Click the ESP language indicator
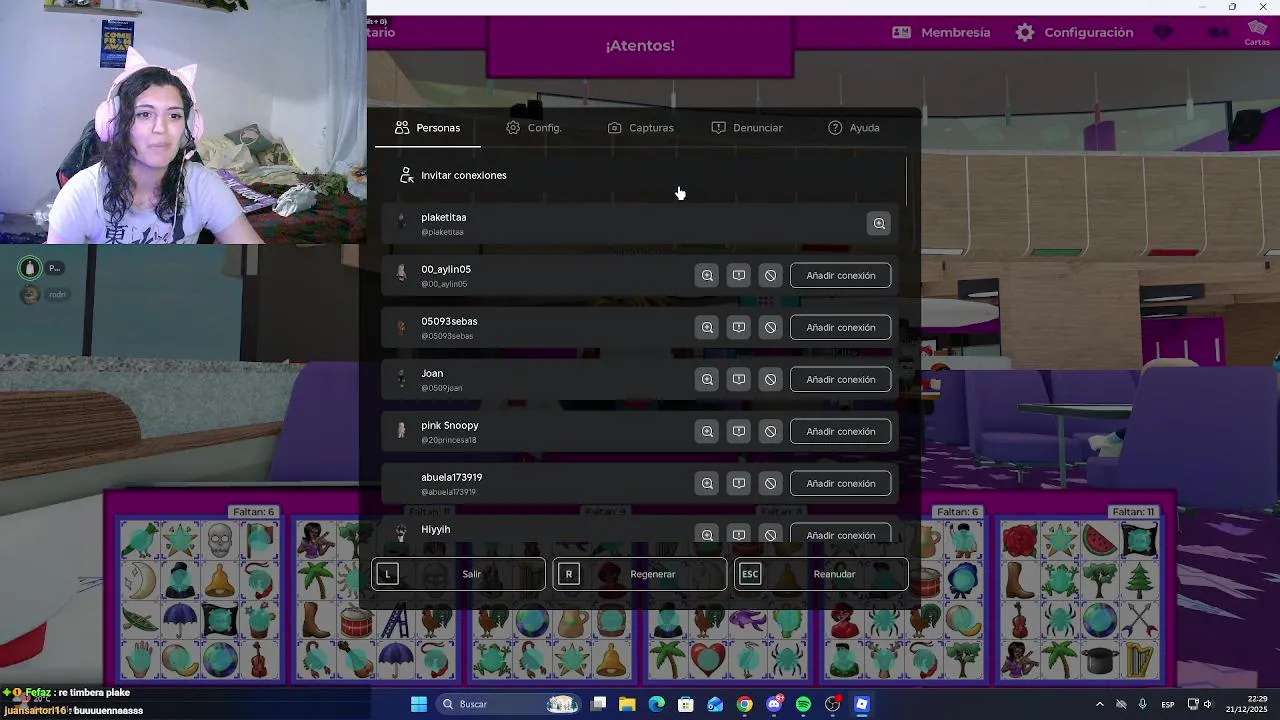The image size is (1280, 720). coord(1168,704)
